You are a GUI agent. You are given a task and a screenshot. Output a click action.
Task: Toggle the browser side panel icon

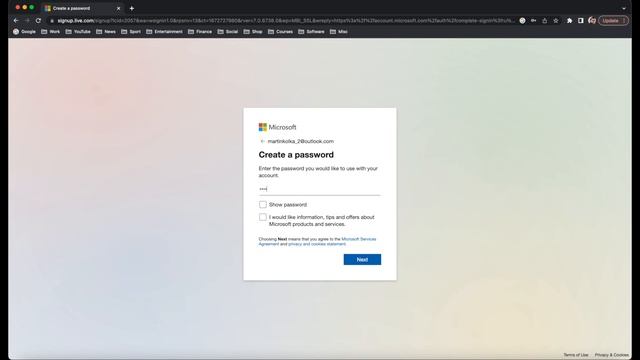pyautogui.click(x=580, y=20)
